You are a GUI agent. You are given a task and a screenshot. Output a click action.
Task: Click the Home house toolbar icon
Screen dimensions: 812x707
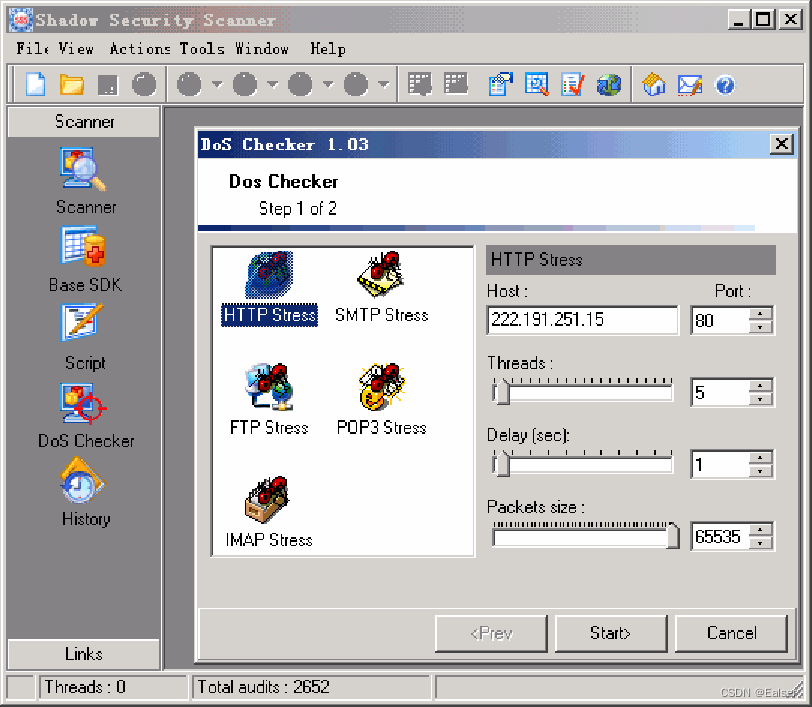coord(654,84)
